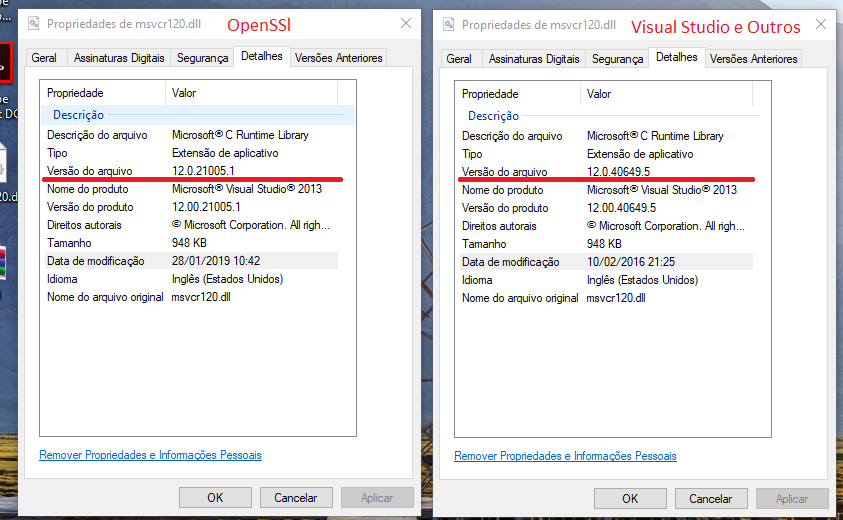This screenshot has height=520, width=843.
Task: Select Nome do arquivo original row in Visual Studio window
Action: coord(606,298)
